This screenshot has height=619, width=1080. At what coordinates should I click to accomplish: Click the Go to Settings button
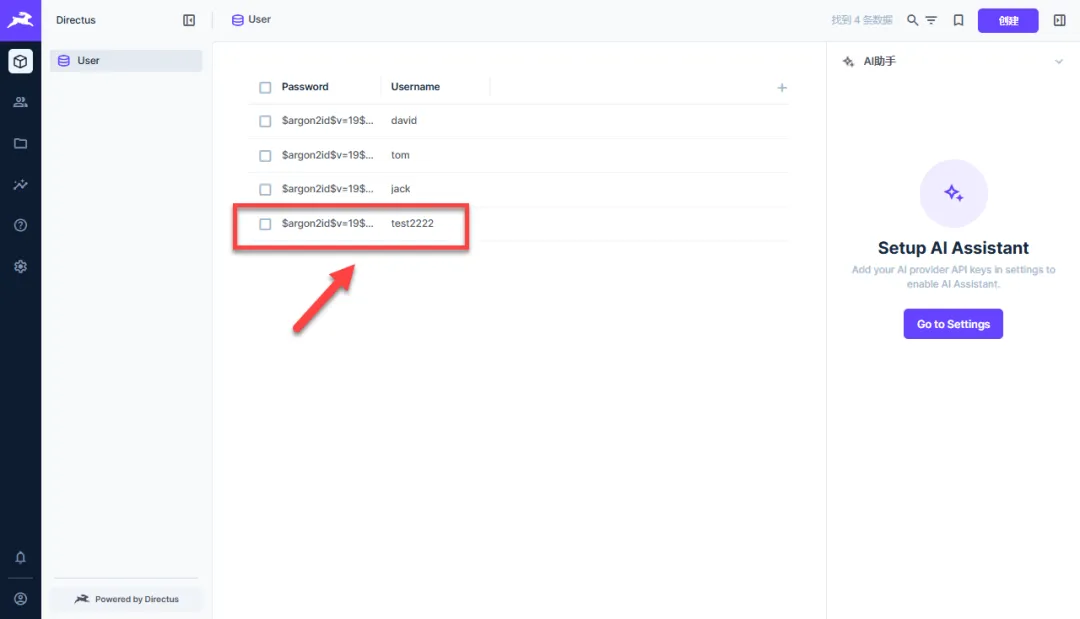(x=953, y=324)
